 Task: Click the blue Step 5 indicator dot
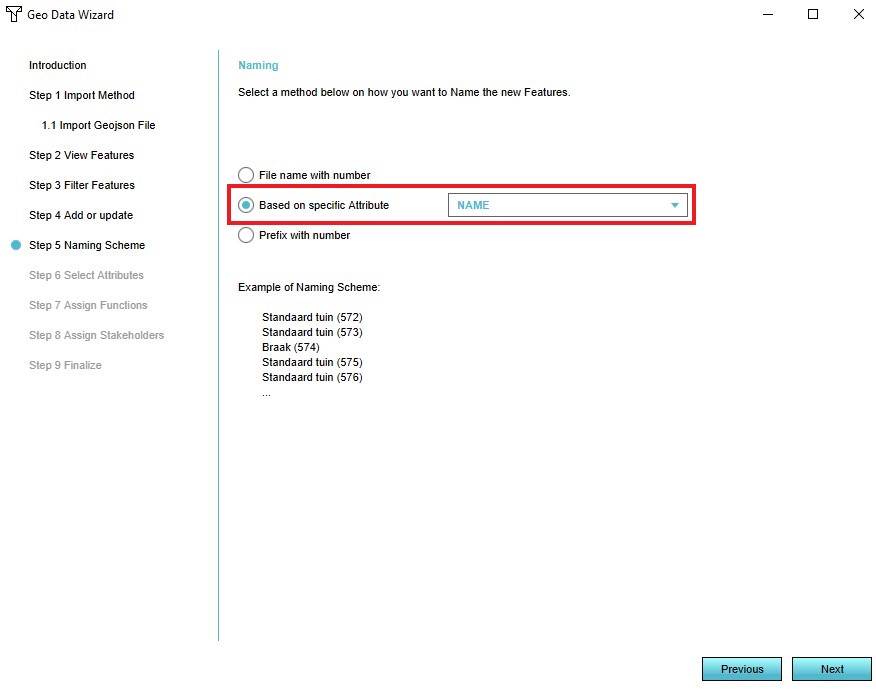(x=15, y=245)
